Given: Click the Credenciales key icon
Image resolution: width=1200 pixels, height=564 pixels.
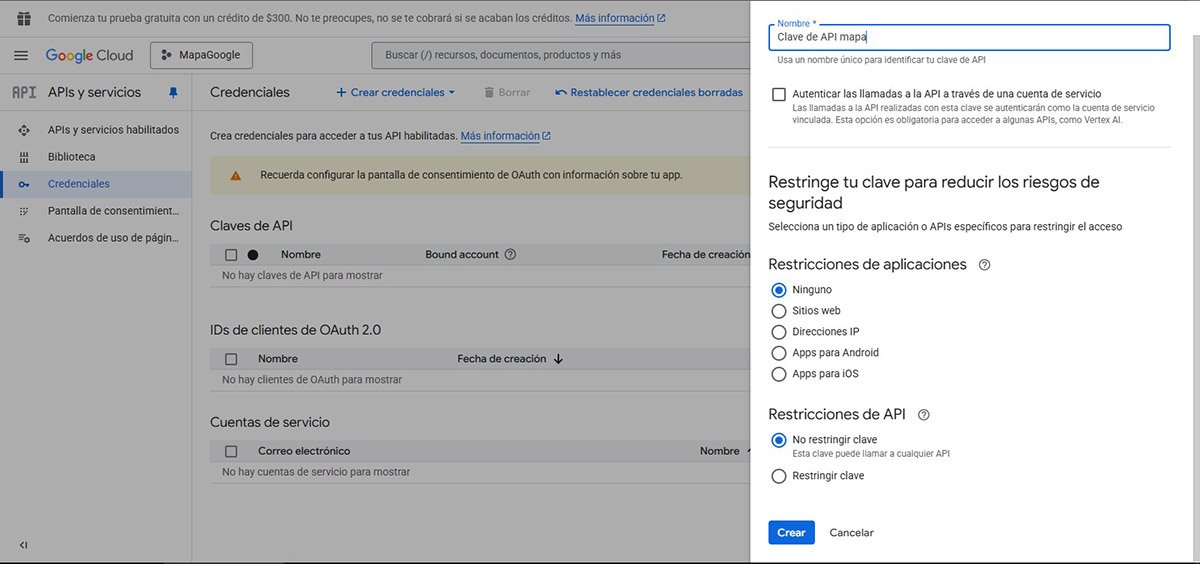Looking at the screenshot, I should tap(24, 184).
